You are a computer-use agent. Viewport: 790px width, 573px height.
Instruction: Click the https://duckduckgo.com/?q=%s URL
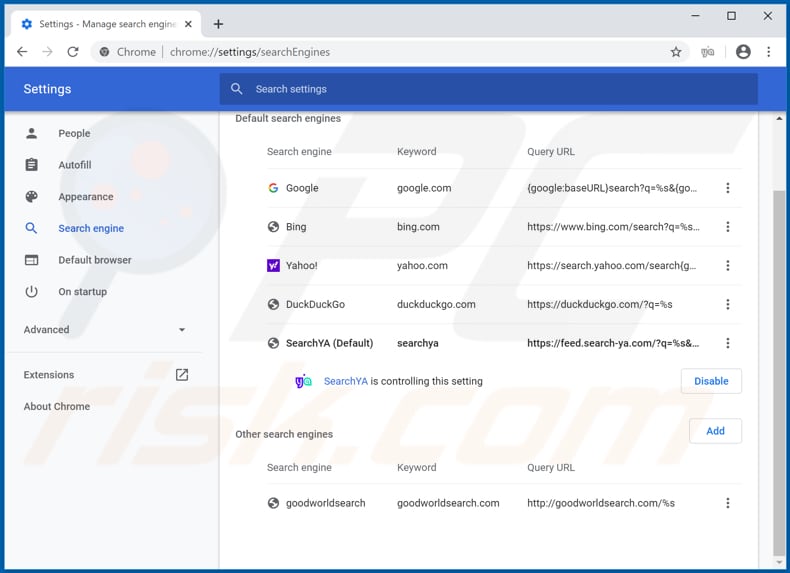click(600, 304)
